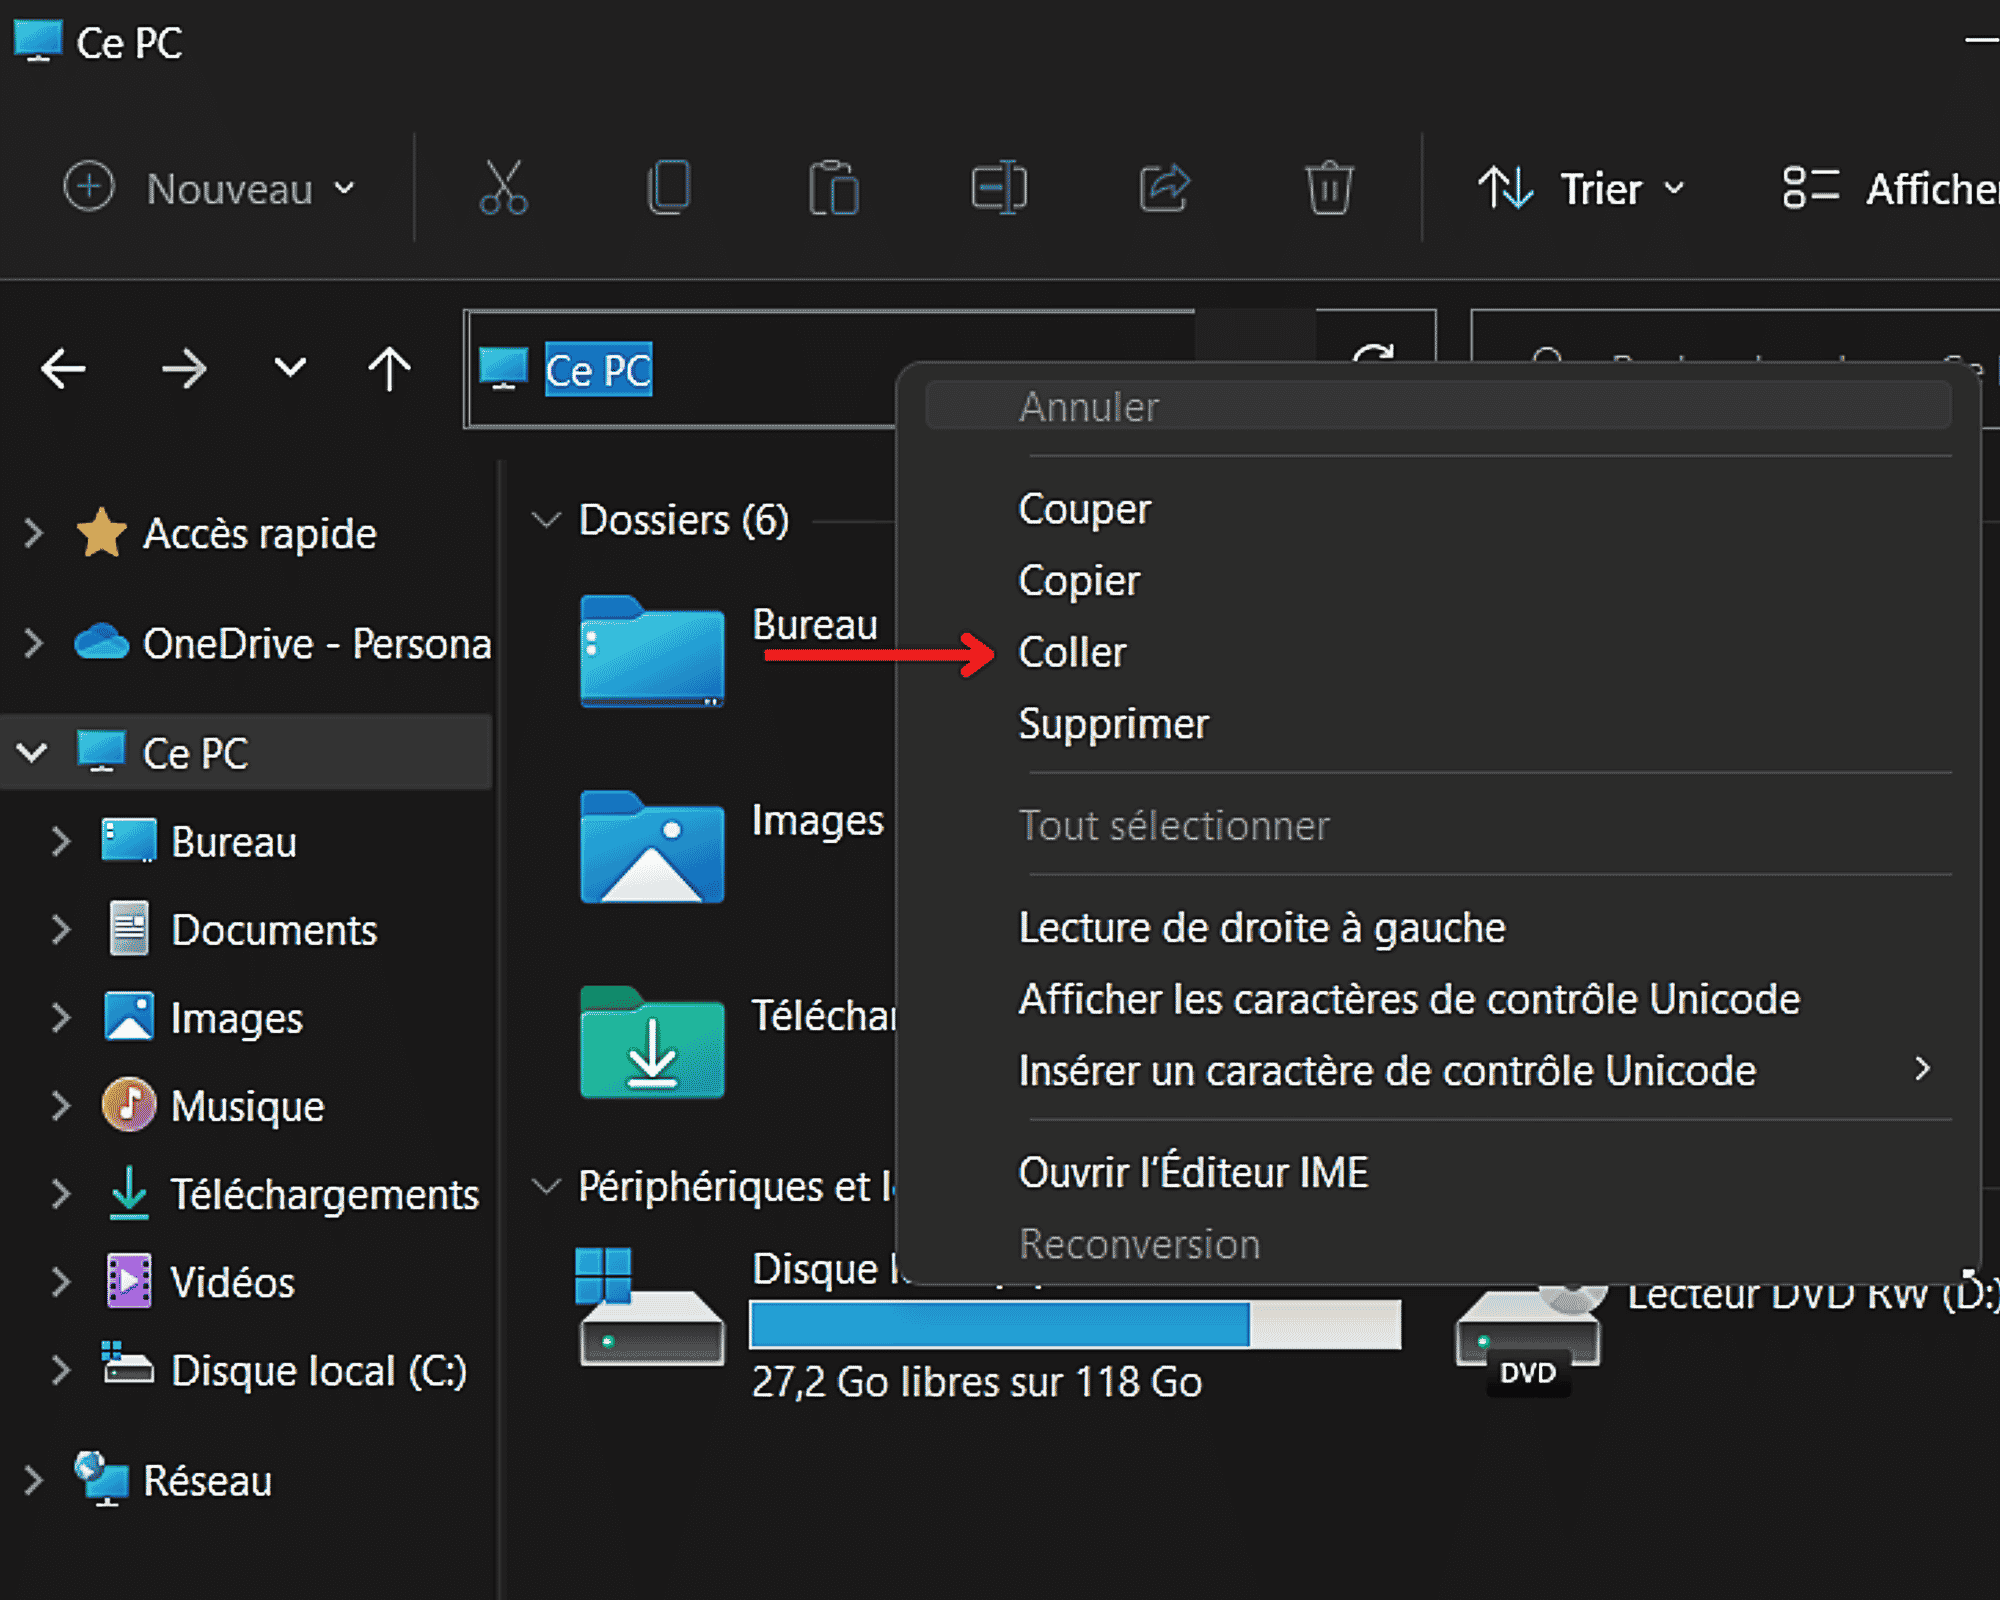Screen dimensions: 2000x1600
Task: Click the Delete trash icon in toolbar
Action: tap(1329, 188)
